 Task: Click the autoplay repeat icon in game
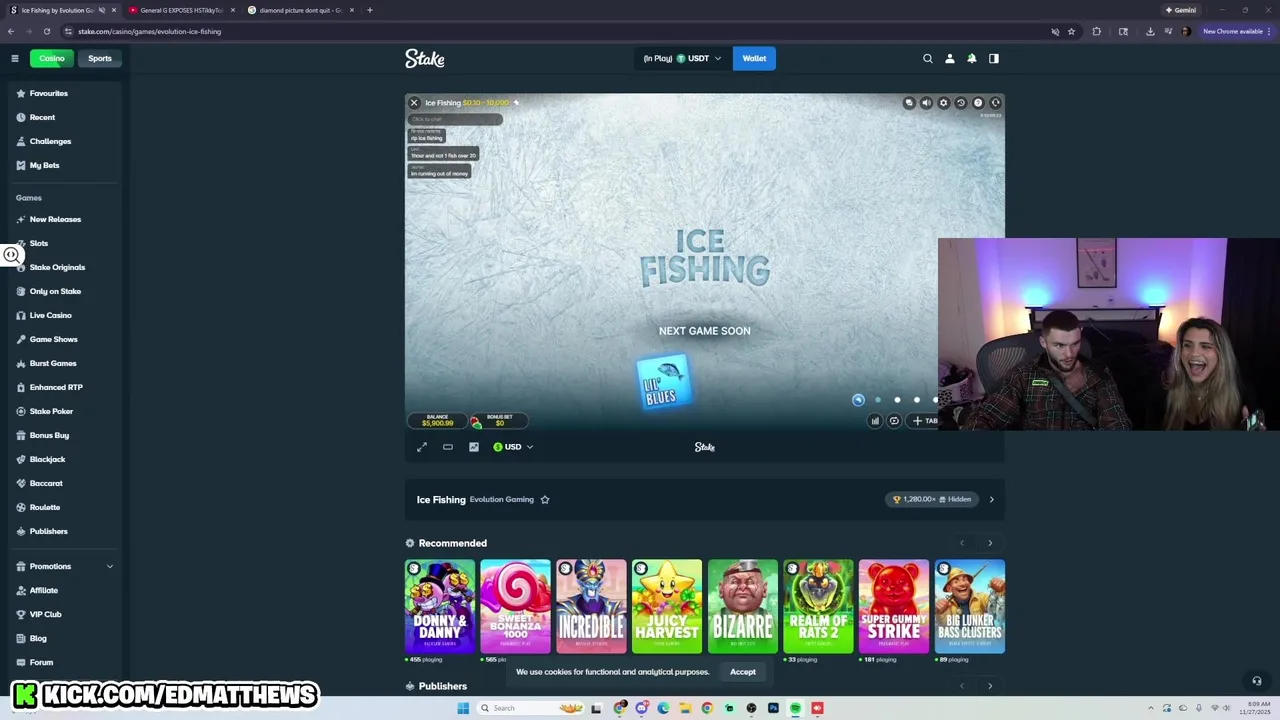(894, 421)
